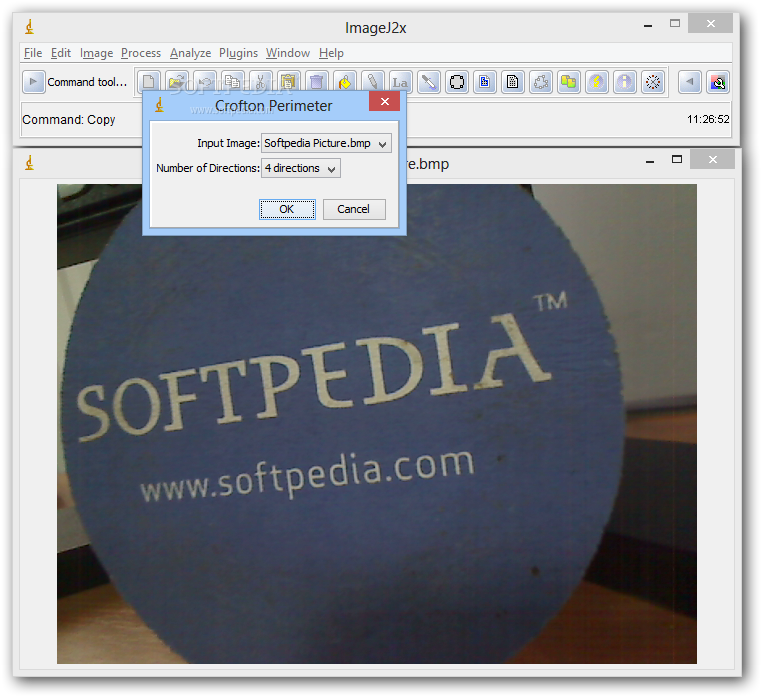
Task: Click the trash bin delete icon
Action: (316, 82)
